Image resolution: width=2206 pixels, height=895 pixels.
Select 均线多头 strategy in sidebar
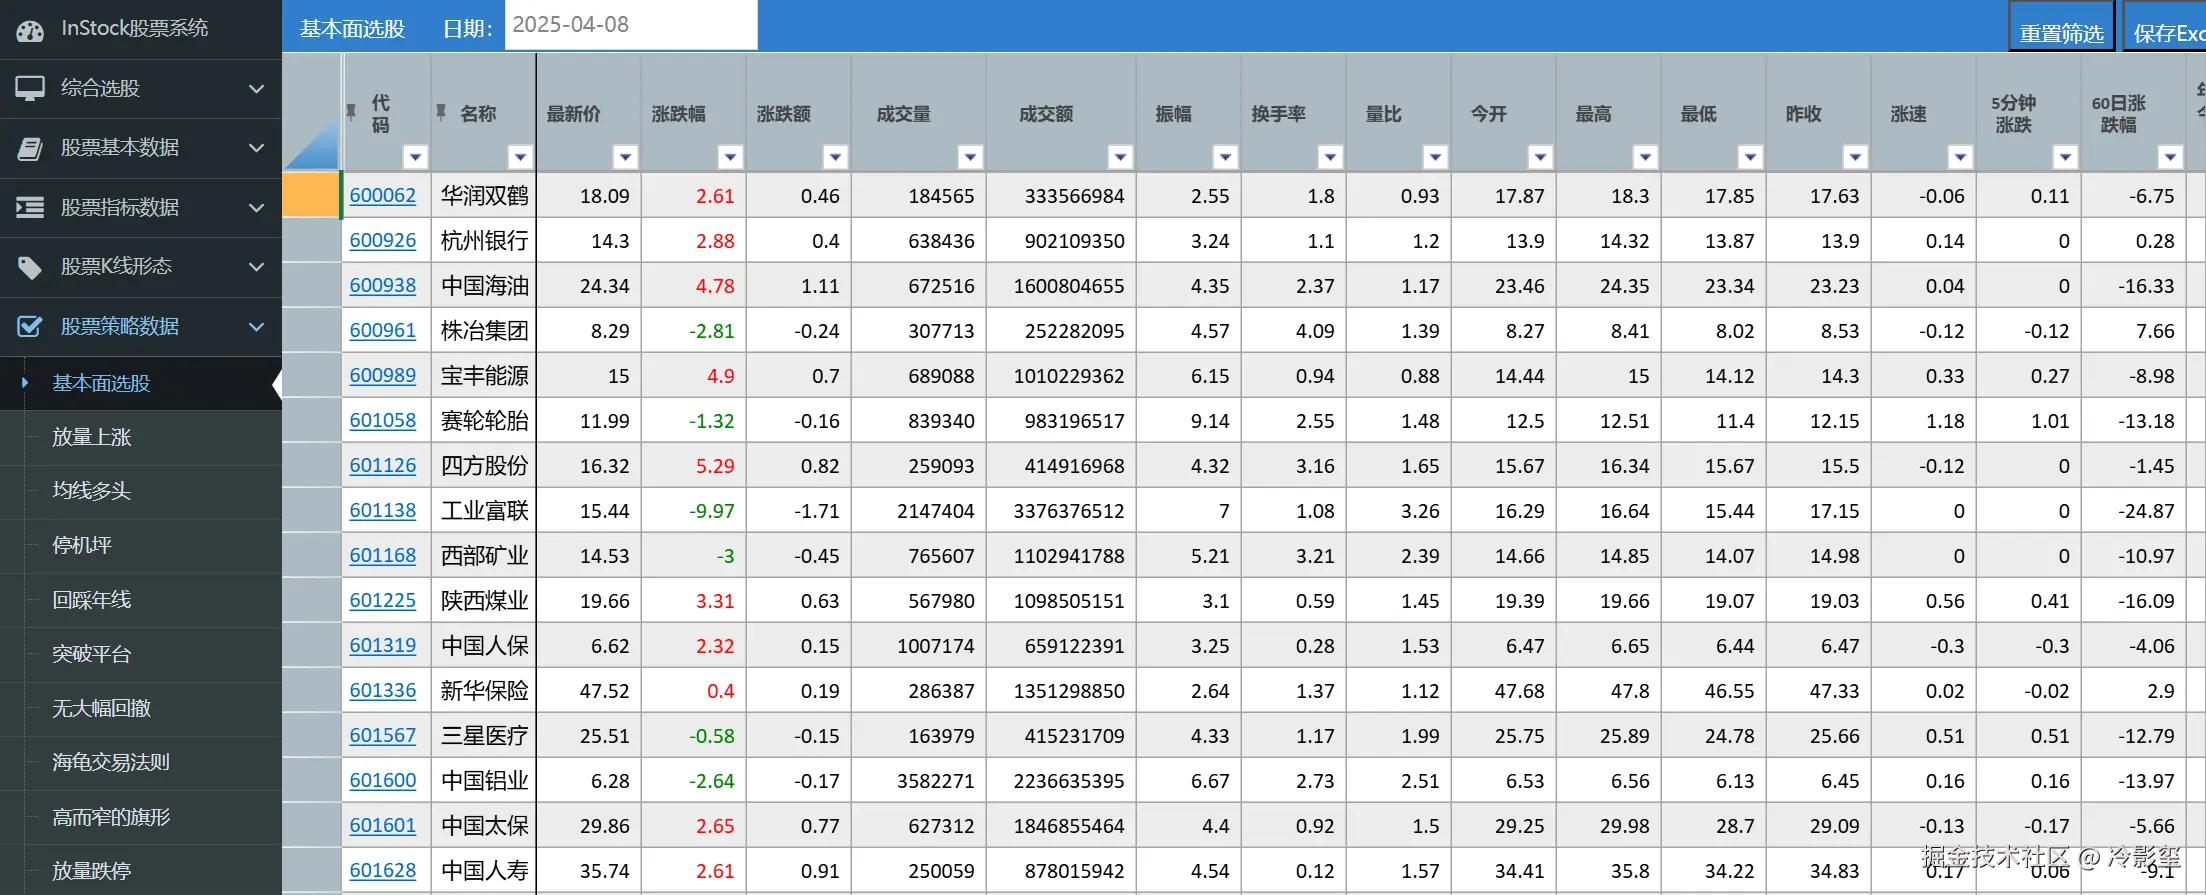[x=141, y=491]
